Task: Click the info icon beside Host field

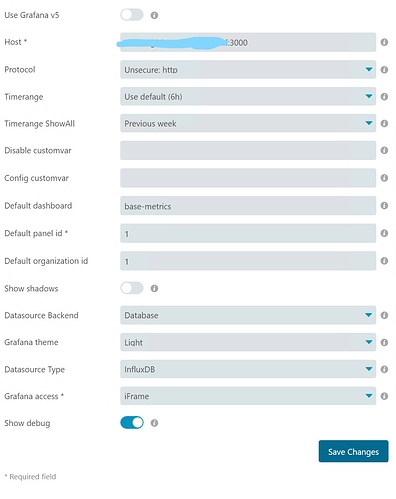Action: click(384, 42)
